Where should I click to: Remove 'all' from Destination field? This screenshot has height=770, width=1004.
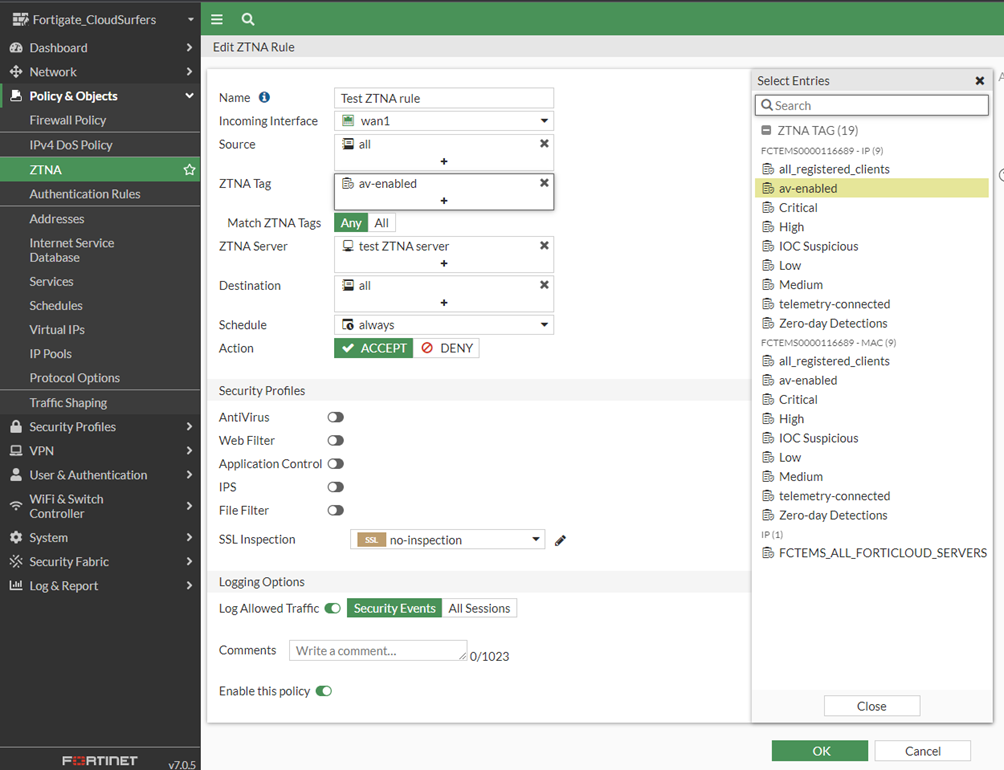point(544,285)
